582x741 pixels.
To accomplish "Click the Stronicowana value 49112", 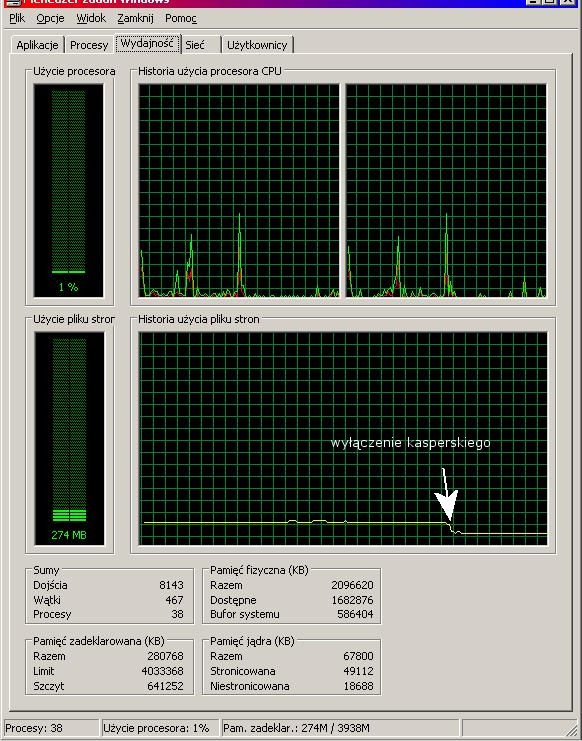I will tap(359, 671).
